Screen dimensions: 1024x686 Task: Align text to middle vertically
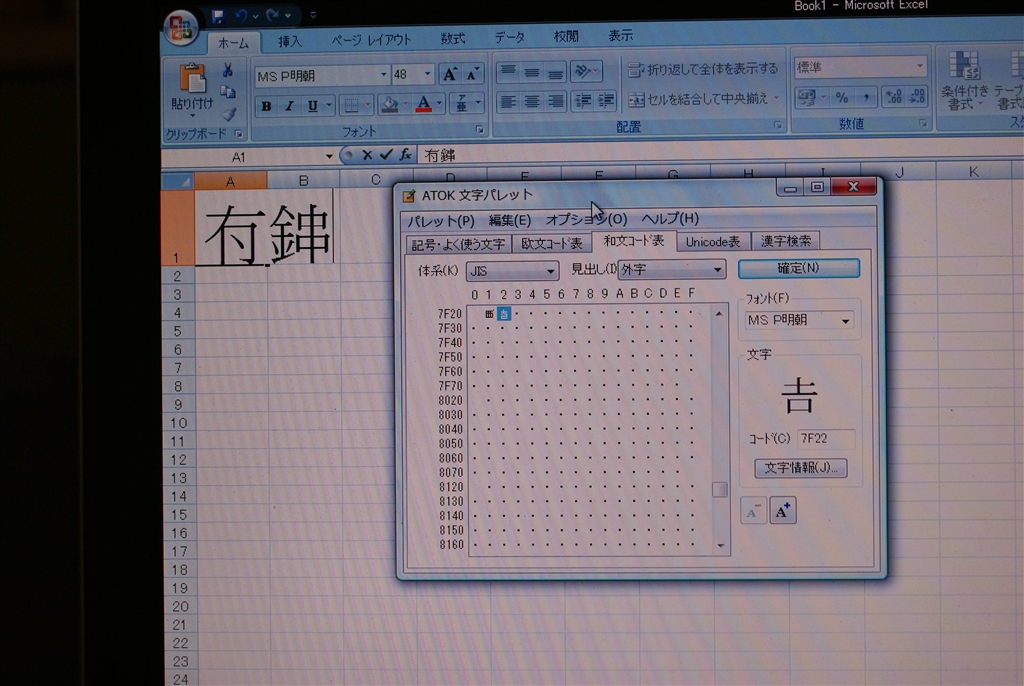coord(532,71)
